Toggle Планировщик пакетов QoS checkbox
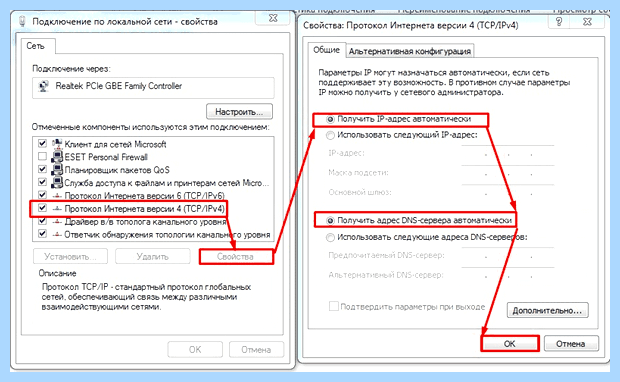The height and width of the screenshot is (382, 620). point(42,169)
